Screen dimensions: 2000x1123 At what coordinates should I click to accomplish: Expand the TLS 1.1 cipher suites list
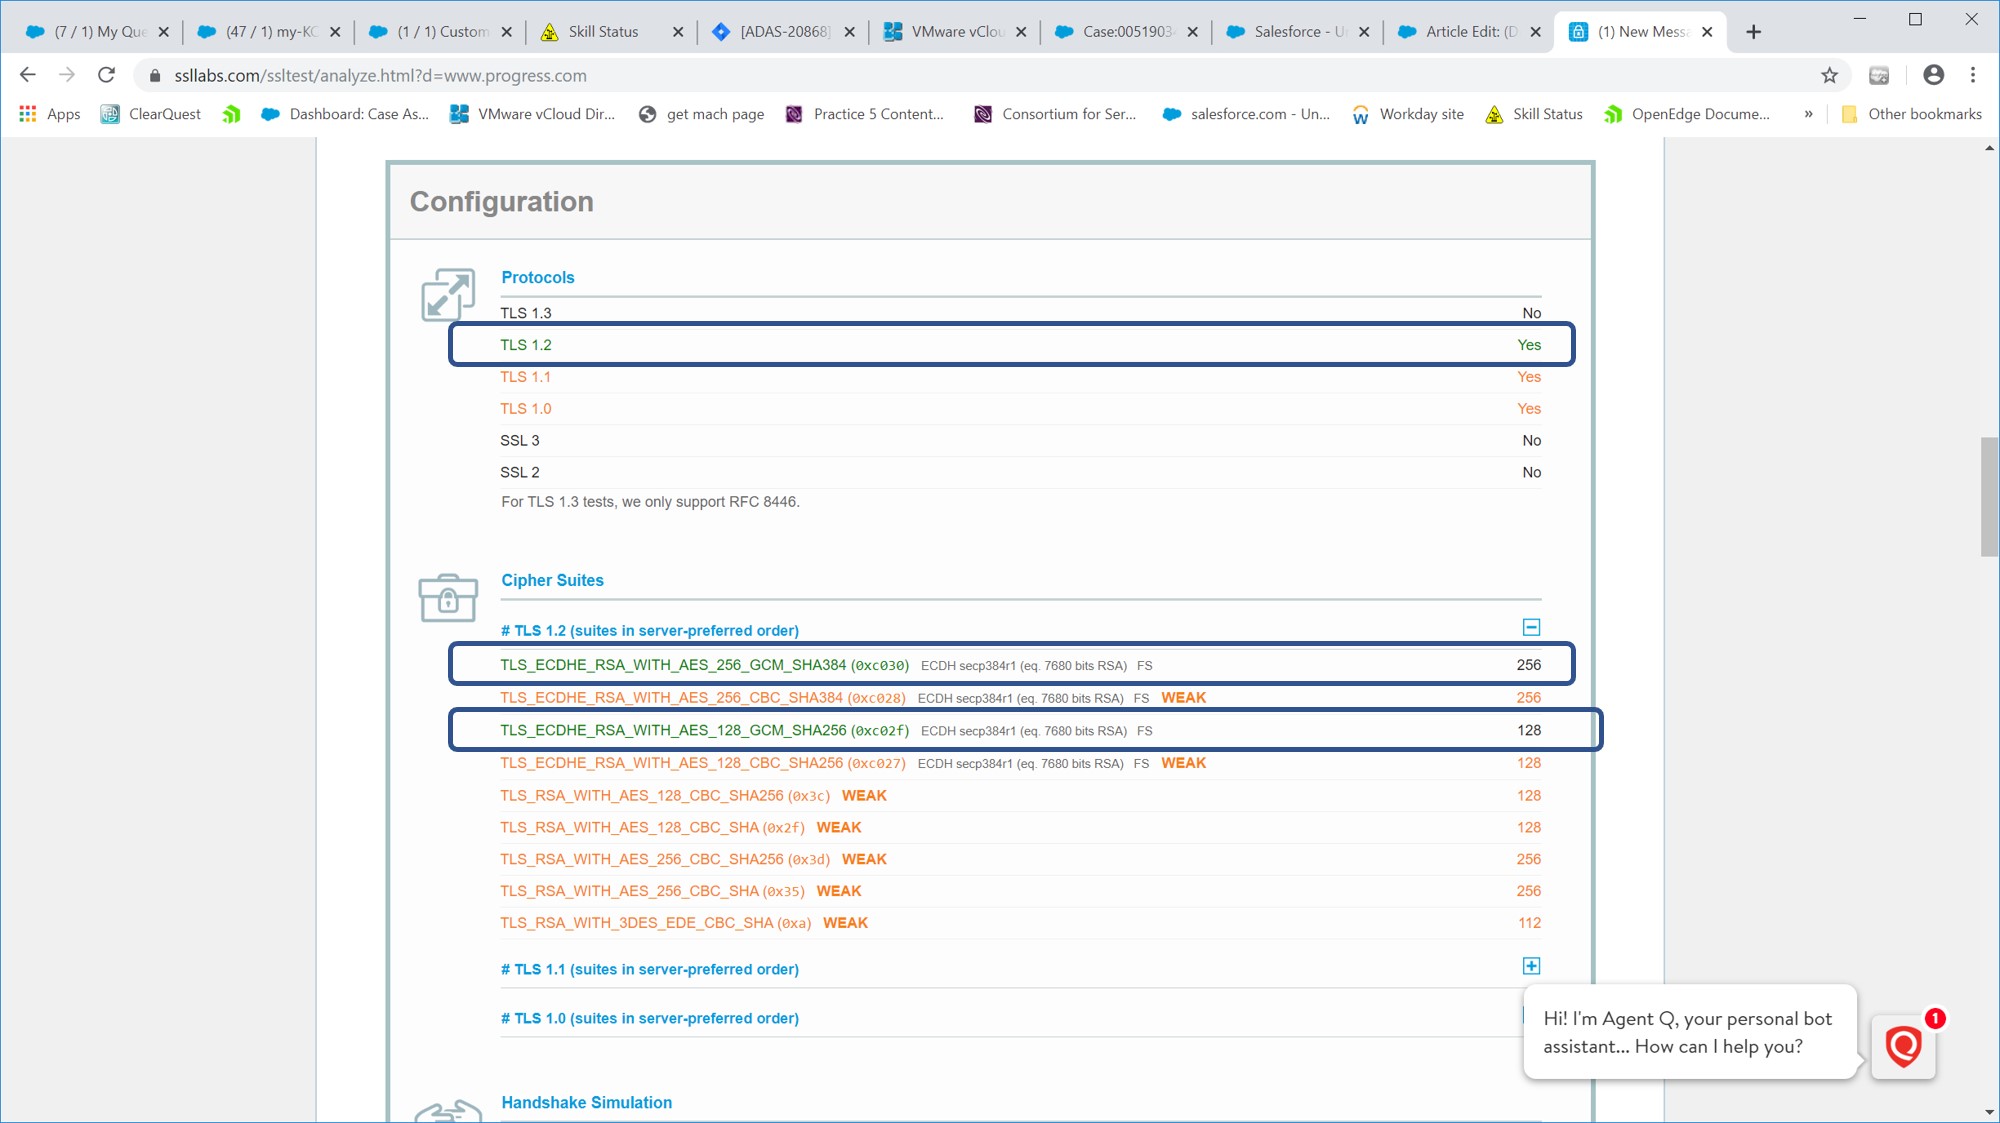(1531, 966)
